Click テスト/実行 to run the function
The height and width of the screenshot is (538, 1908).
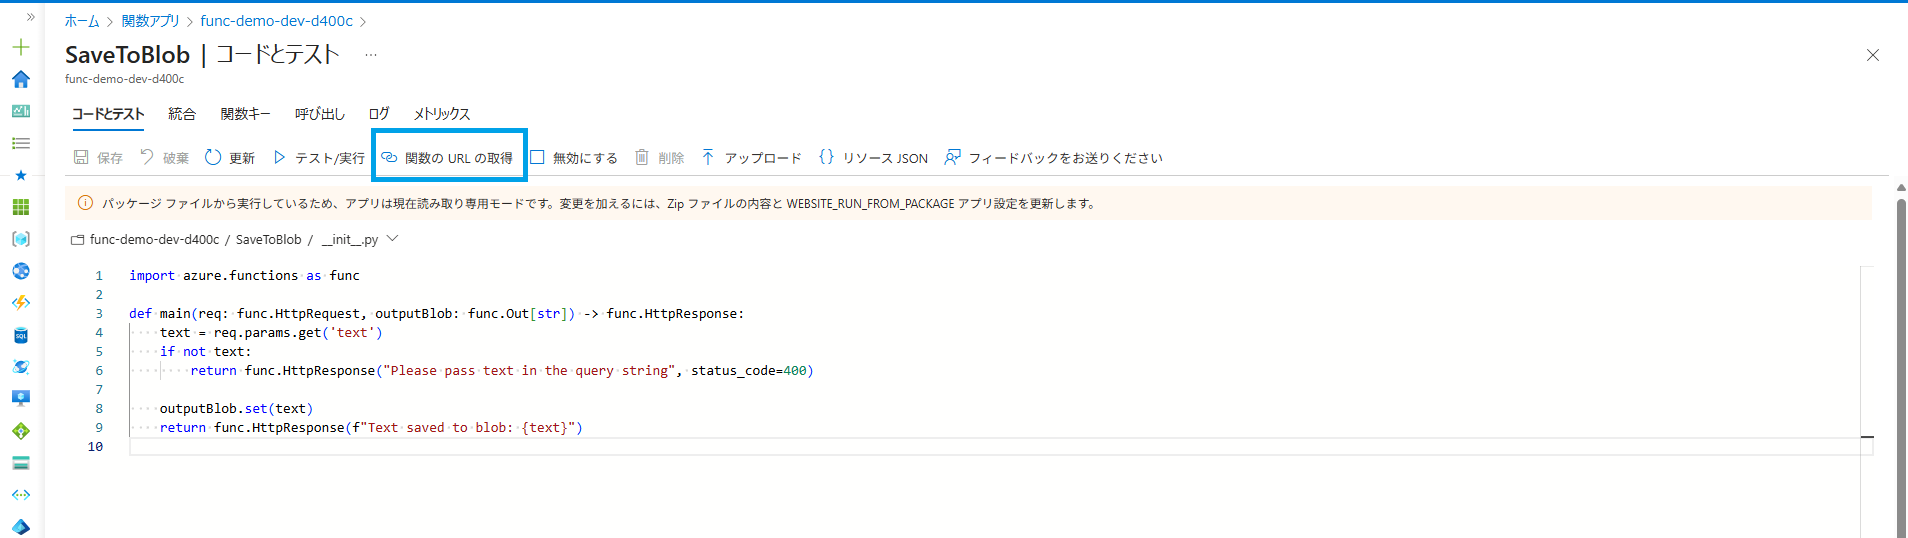point(318,158)
